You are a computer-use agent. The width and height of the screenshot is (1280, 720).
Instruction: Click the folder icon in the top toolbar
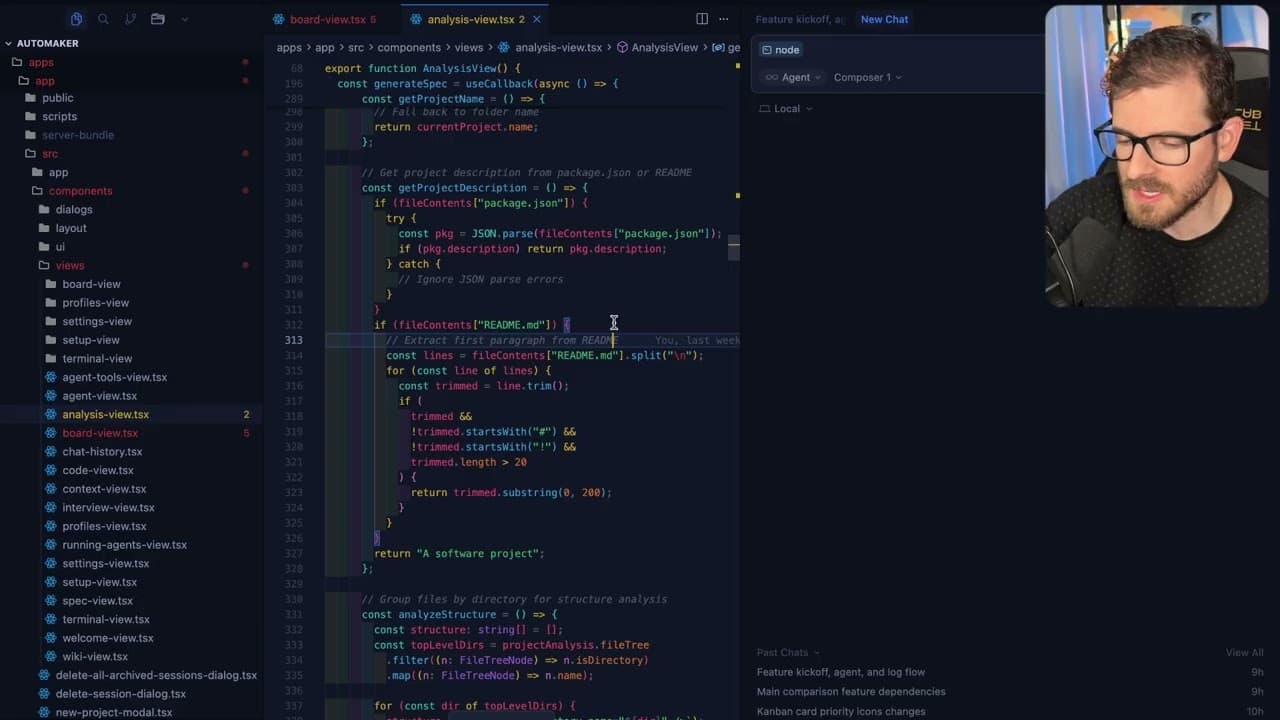pos(156,19)
